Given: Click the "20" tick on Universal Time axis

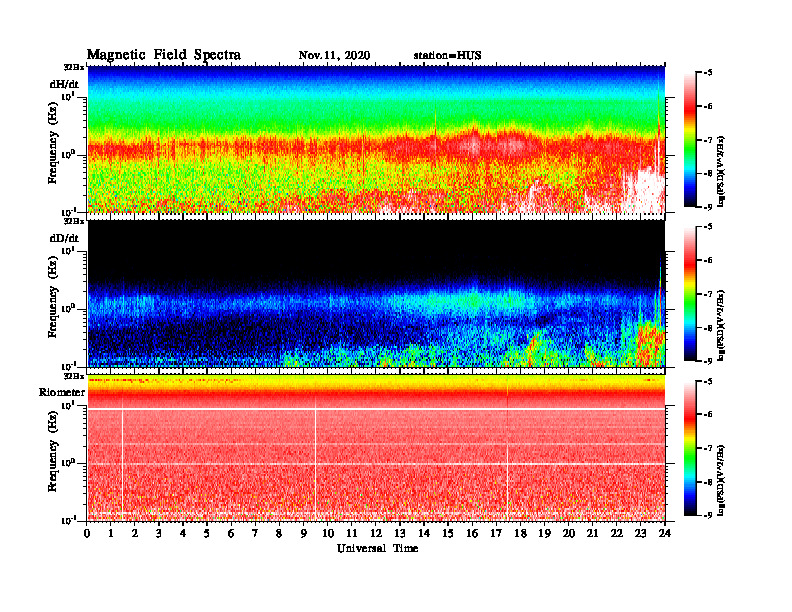Looking at the screenshot, I should point(569,534).
